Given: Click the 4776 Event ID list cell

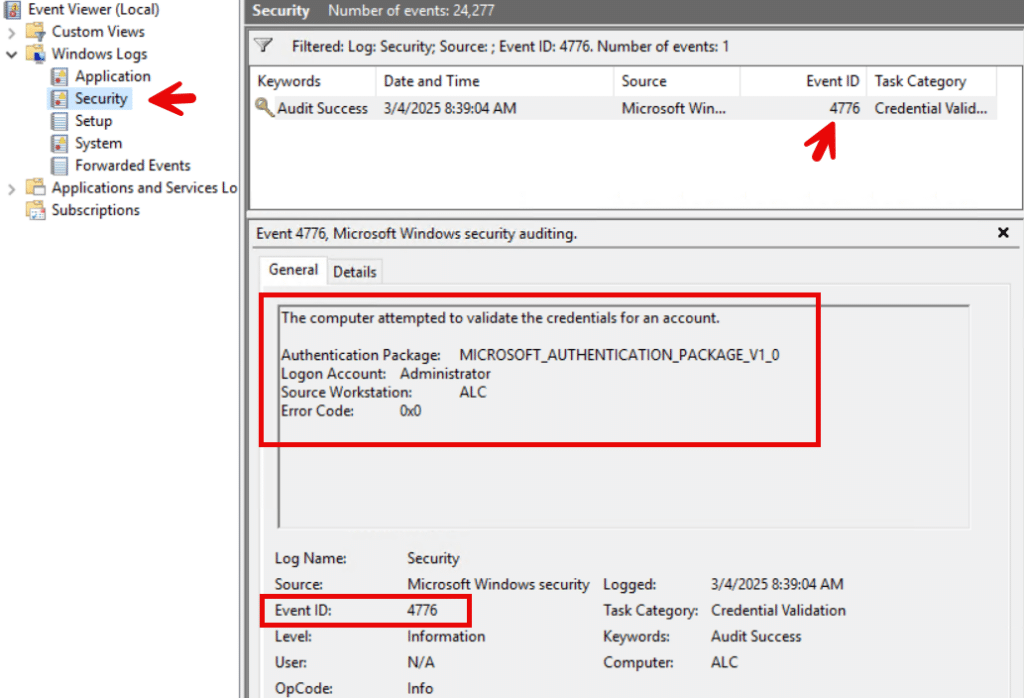Looking at the screenshot, I should point(844,108).
